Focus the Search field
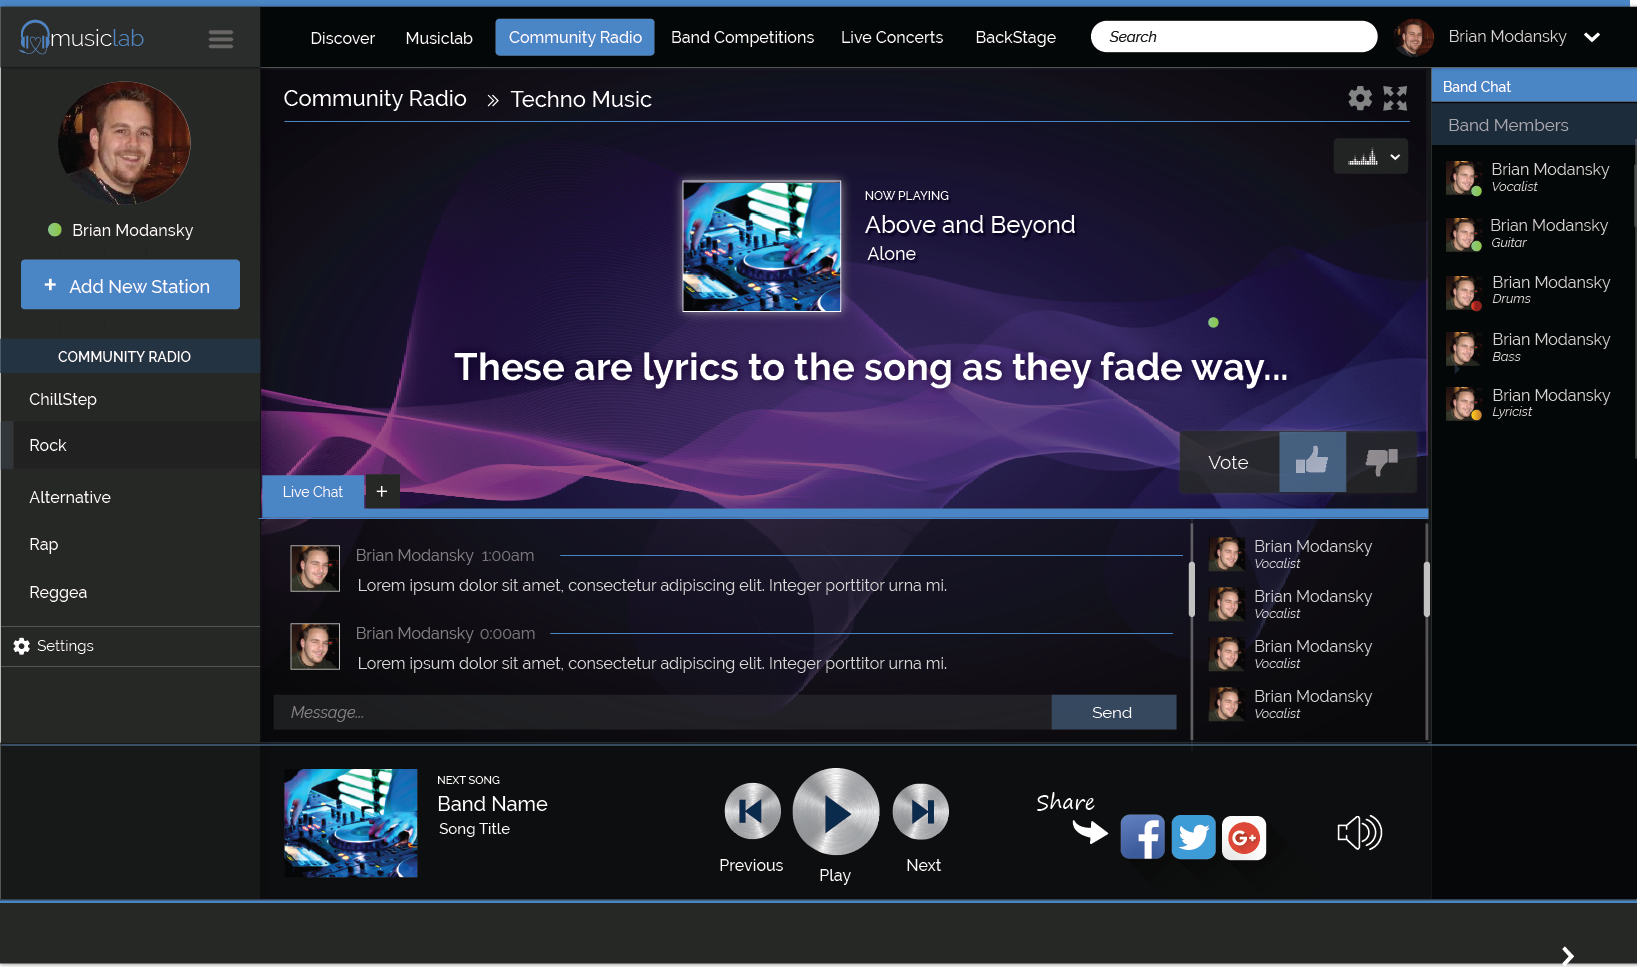 [1234, 37]
